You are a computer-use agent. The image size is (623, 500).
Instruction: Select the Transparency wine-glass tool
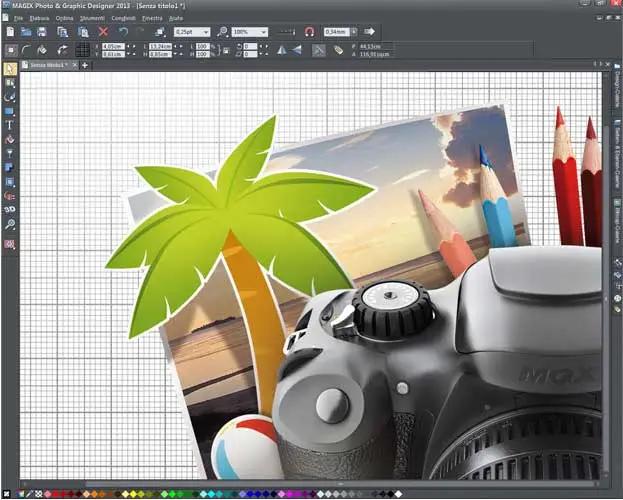pyautogui.click(x=10, y=153)
